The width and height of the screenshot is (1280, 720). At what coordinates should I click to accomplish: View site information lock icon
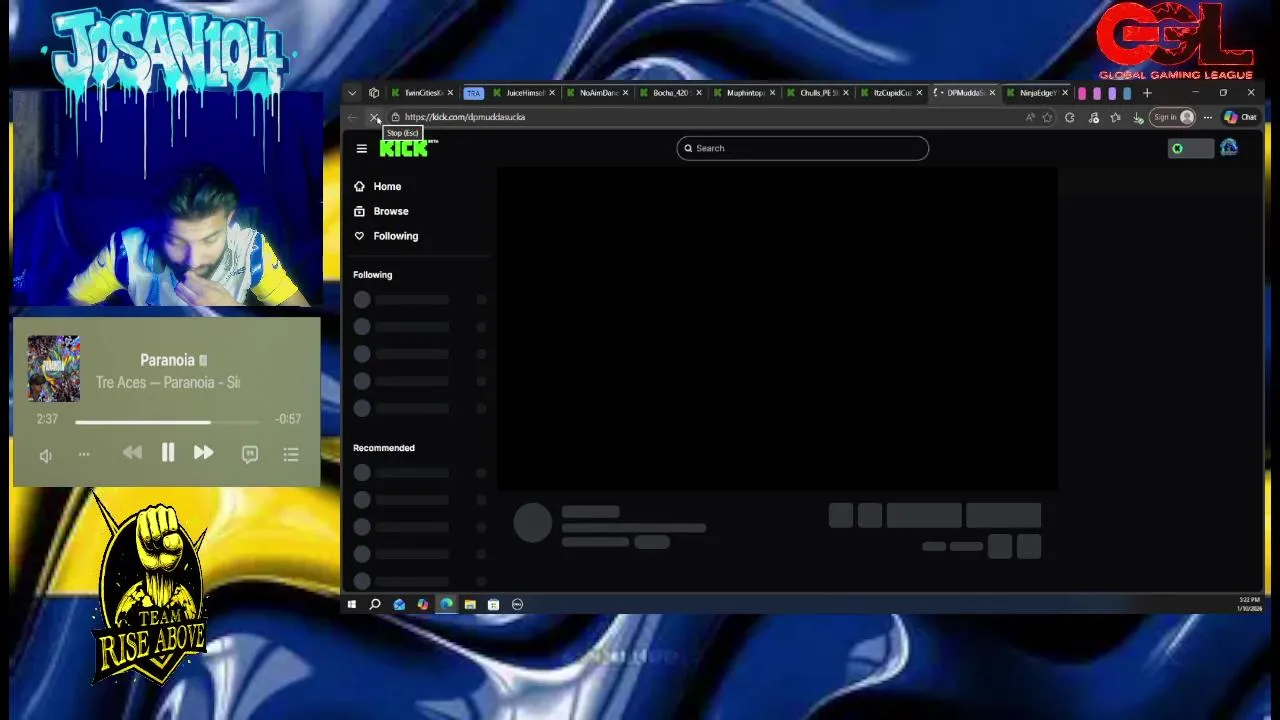click(x=395, y=117)
